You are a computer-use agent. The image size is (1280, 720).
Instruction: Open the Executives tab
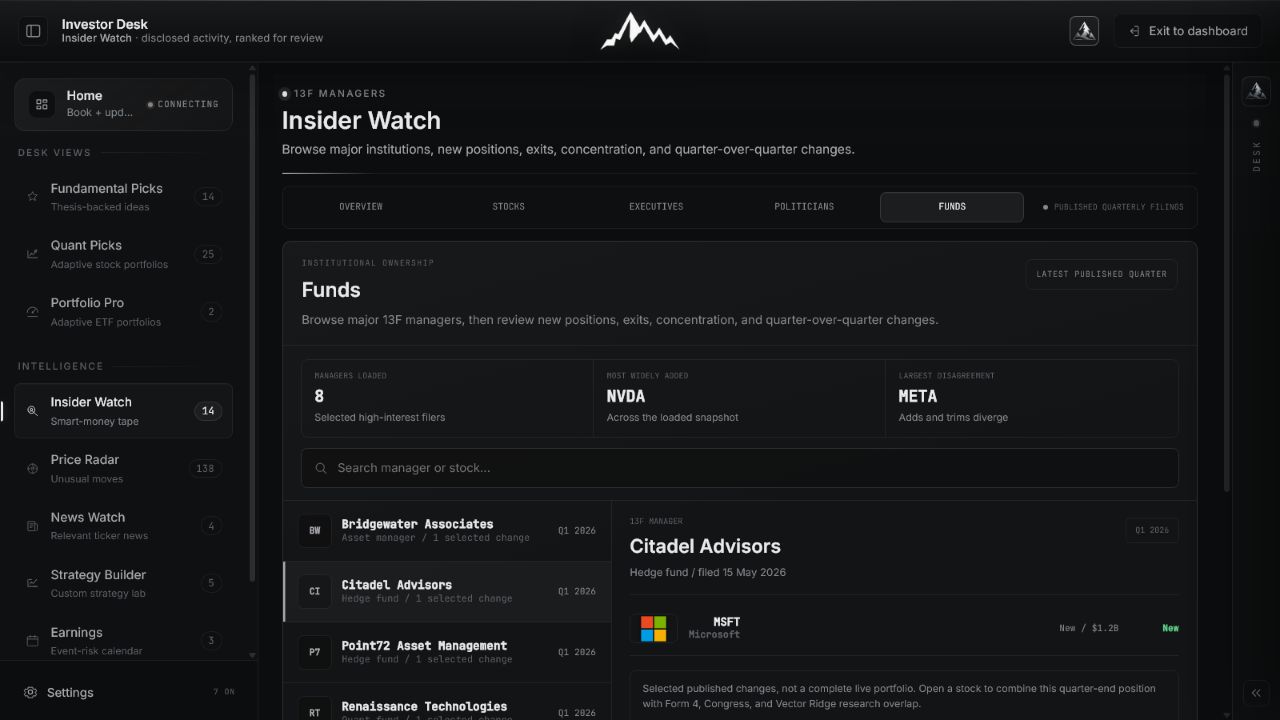(x=656, y=207)
